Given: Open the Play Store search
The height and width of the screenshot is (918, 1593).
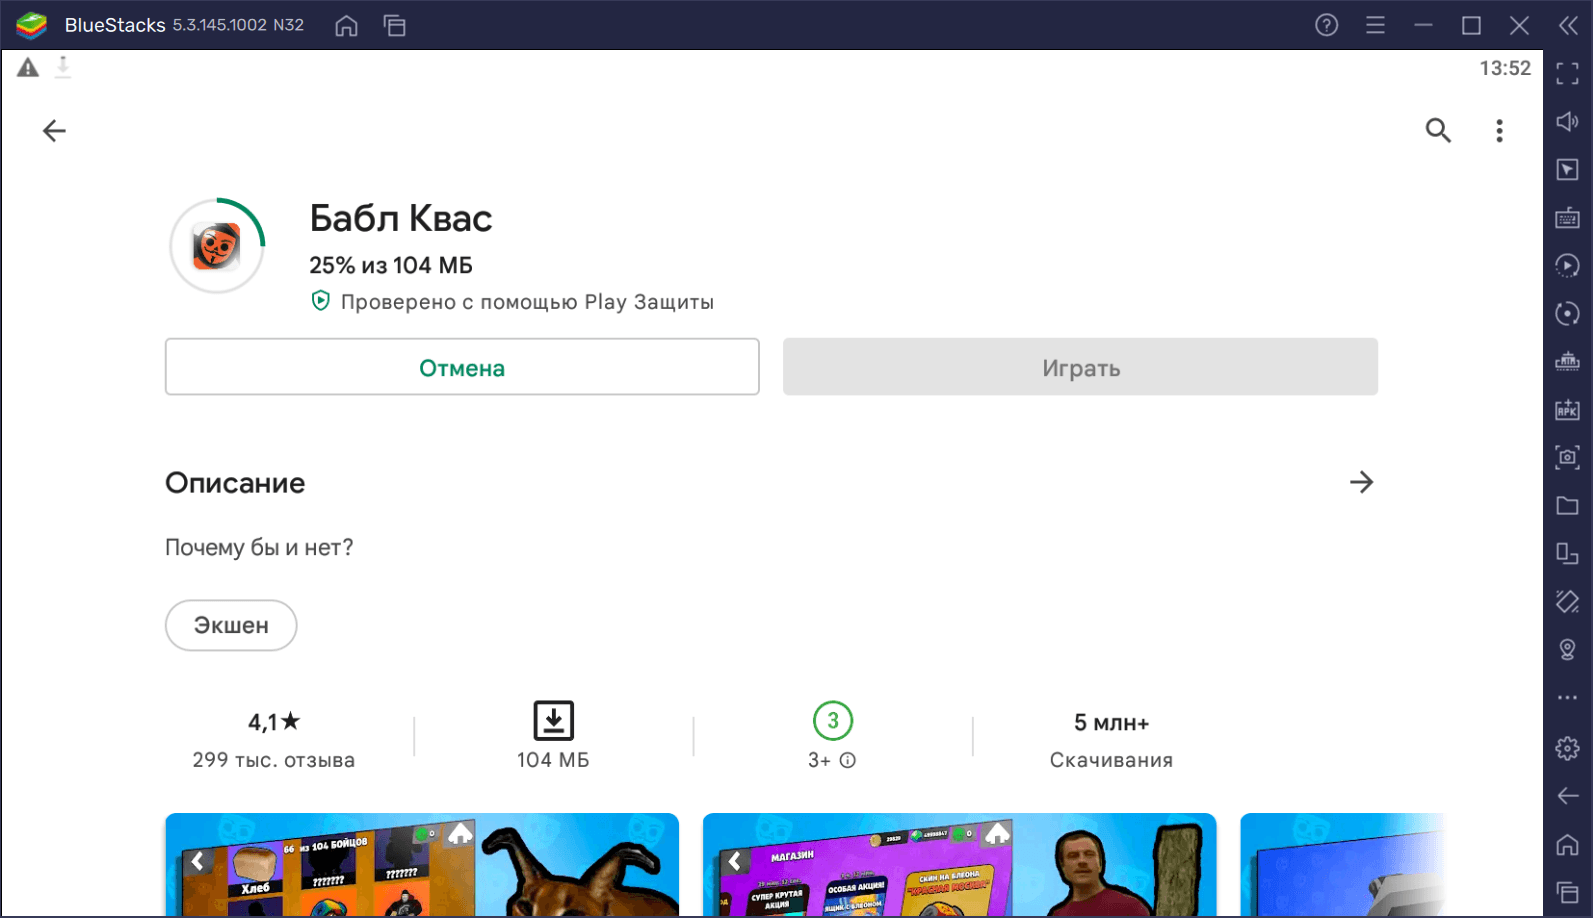Looking at the screenshot, I should click(x=1438, y=130).
